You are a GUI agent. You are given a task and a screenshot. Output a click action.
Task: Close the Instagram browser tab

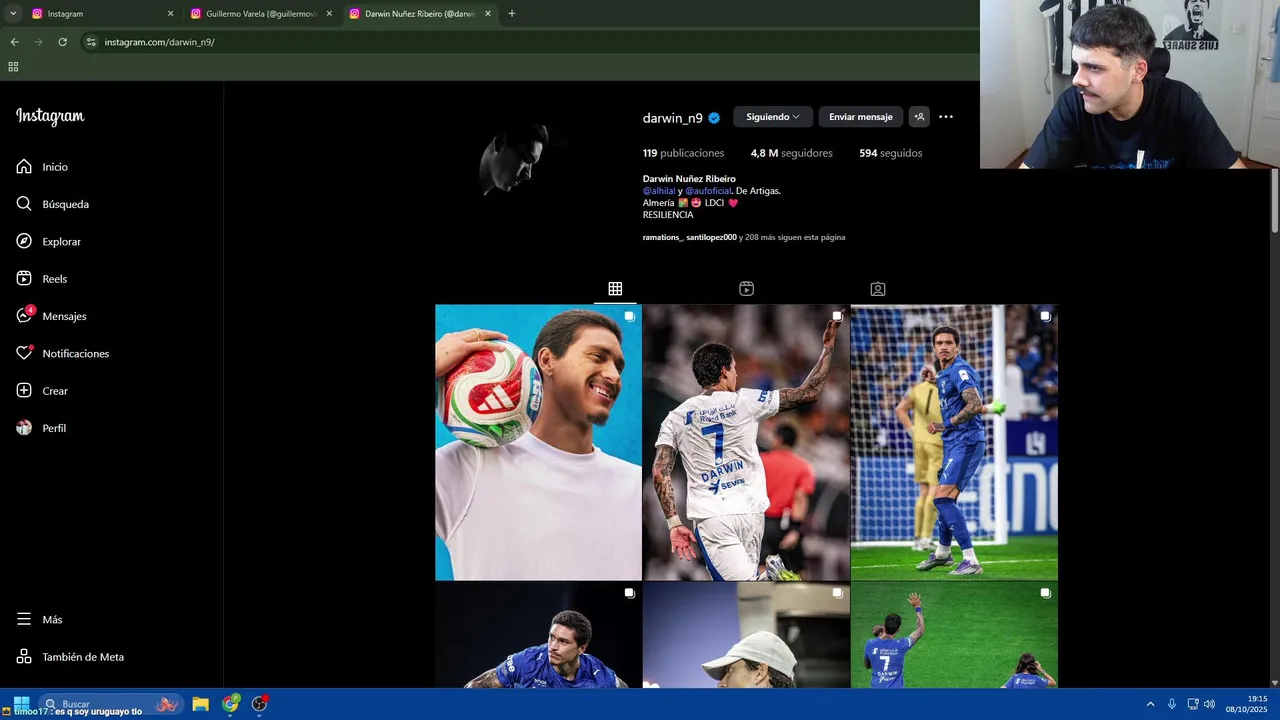170,14
